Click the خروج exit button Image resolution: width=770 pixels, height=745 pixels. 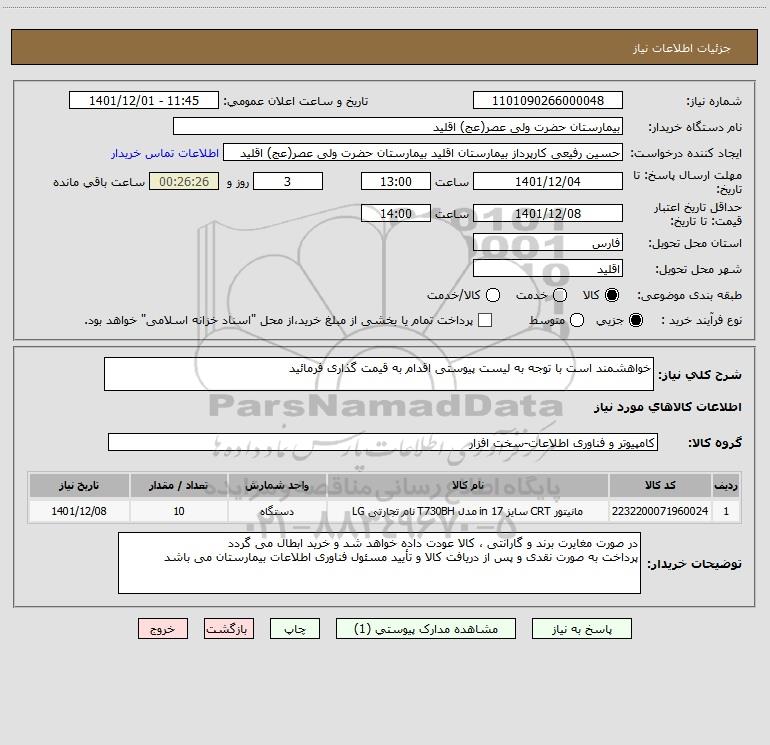163,629
